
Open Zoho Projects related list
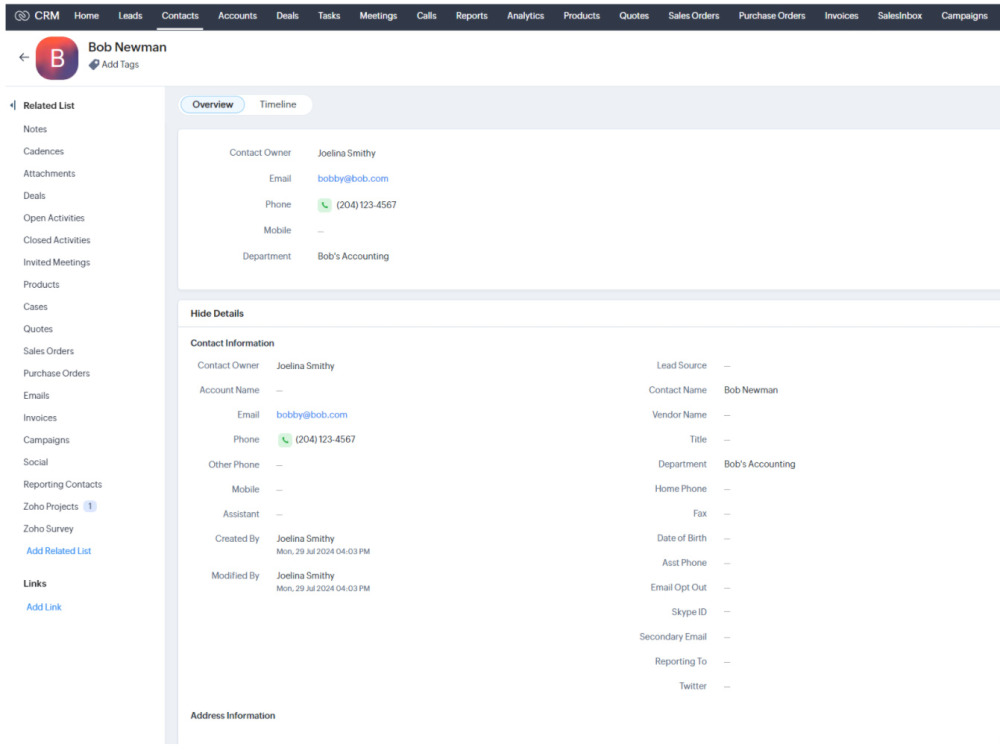[51, 506]
